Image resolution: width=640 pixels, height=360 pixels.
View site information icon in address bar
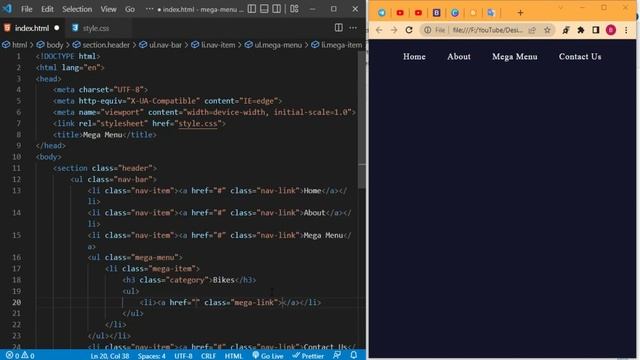pos(427,30)
